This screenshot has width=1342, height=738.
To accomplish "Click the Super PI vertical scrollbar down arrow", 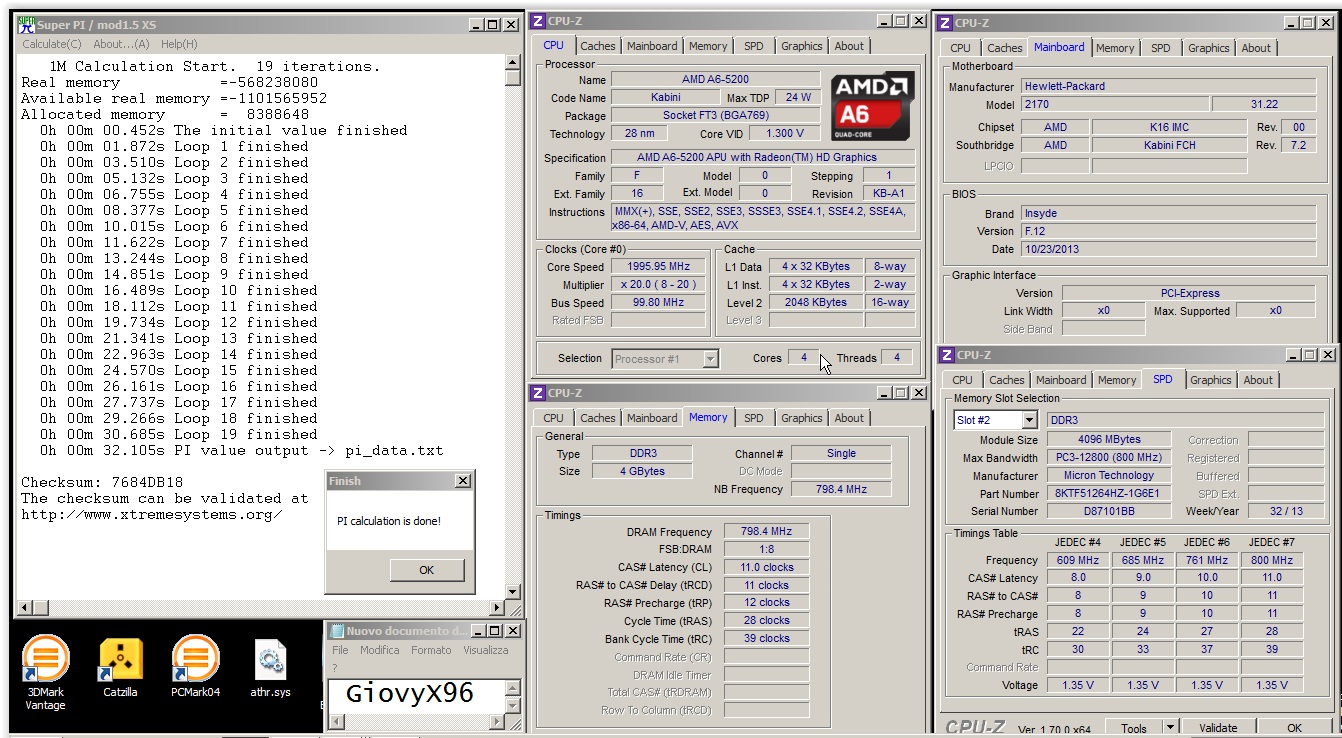I will tap(513, 592).
